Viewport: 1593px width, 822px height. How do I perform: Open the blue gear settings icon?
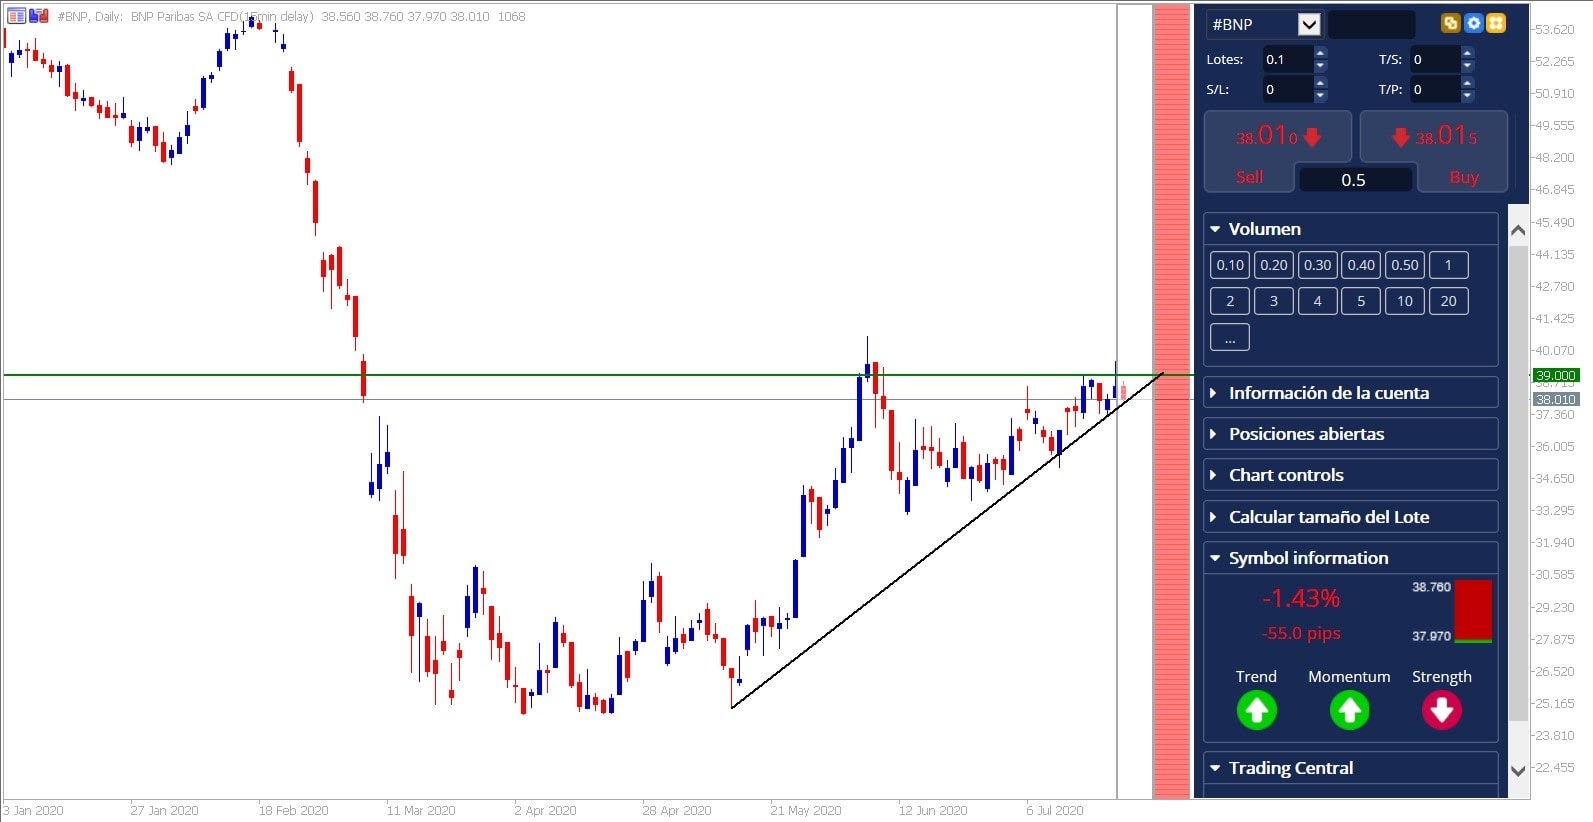(x=1473, y=23)
